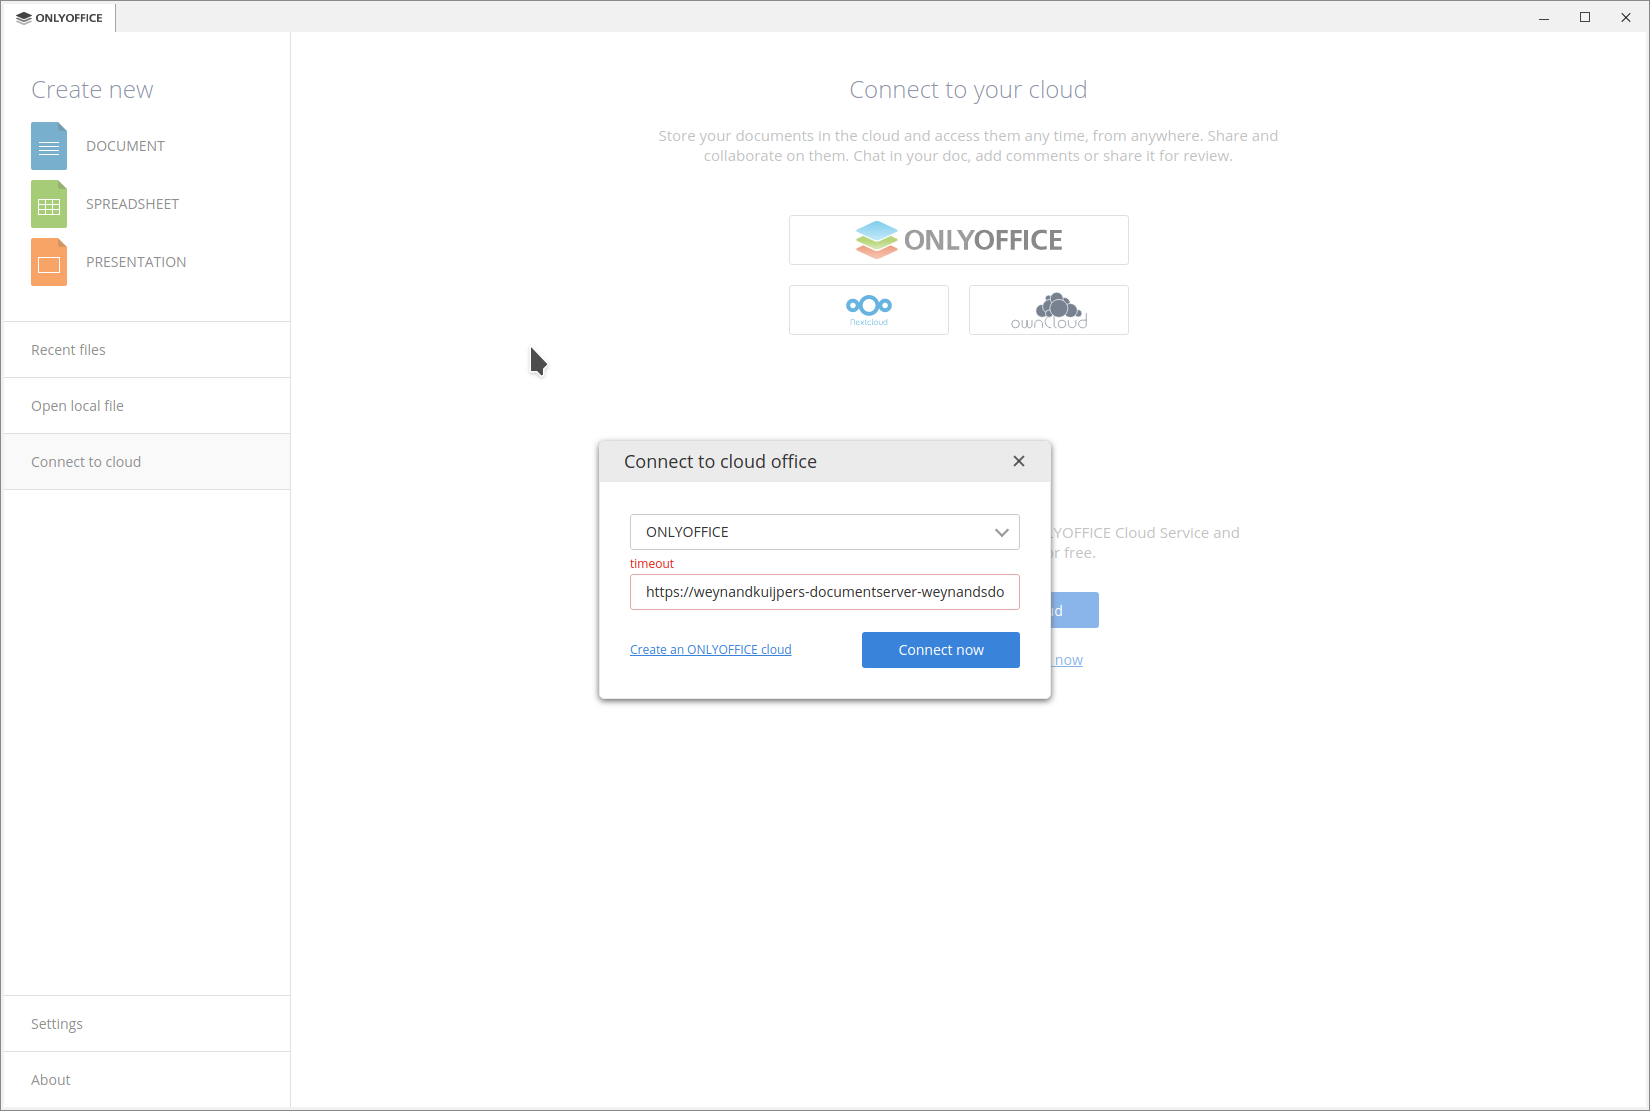The width and height of the screenshot is (1650, 1111).
Task: Close the Connect to cloud office dialog
Action: [1019, 461]
